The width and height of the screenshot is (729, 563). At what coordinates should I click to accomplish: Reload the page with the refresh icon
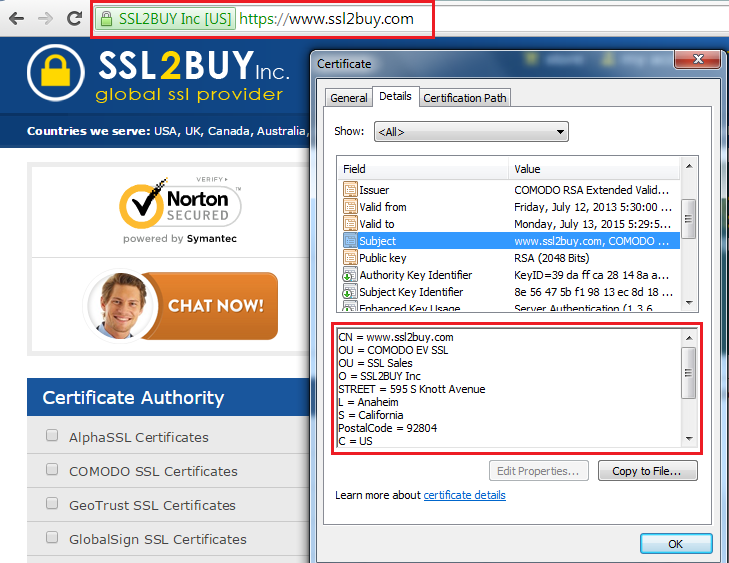click(74, 19)
